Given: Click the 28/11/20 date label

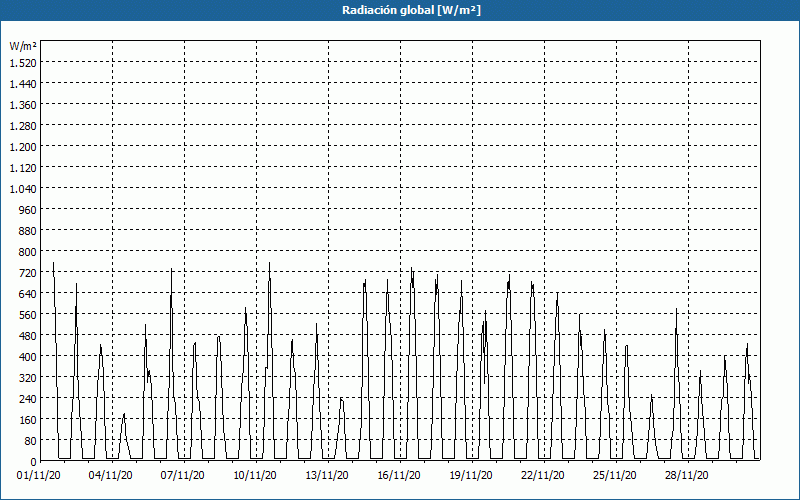Looking at the screenshot, I should tap(686, 476).
